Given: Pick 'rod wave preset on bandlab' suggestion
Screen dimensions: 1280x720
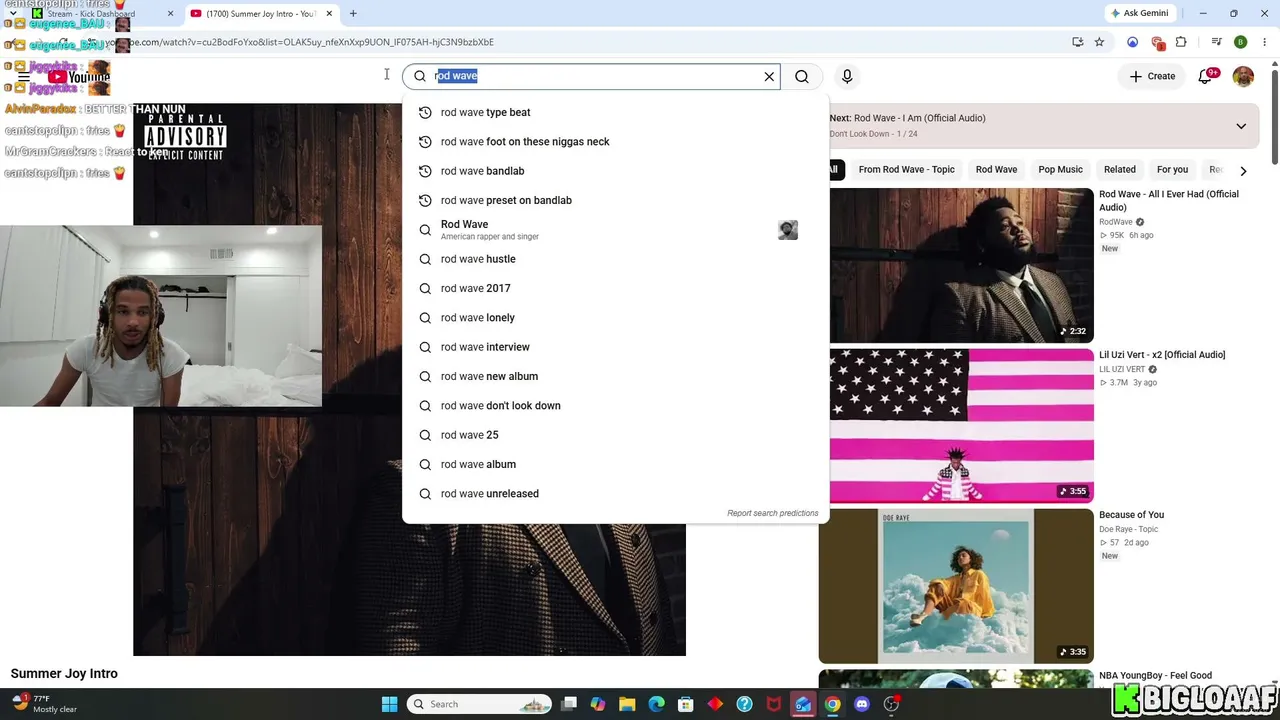Looking at the screenshot, I should pyautogui.click(x=615, y=200).
